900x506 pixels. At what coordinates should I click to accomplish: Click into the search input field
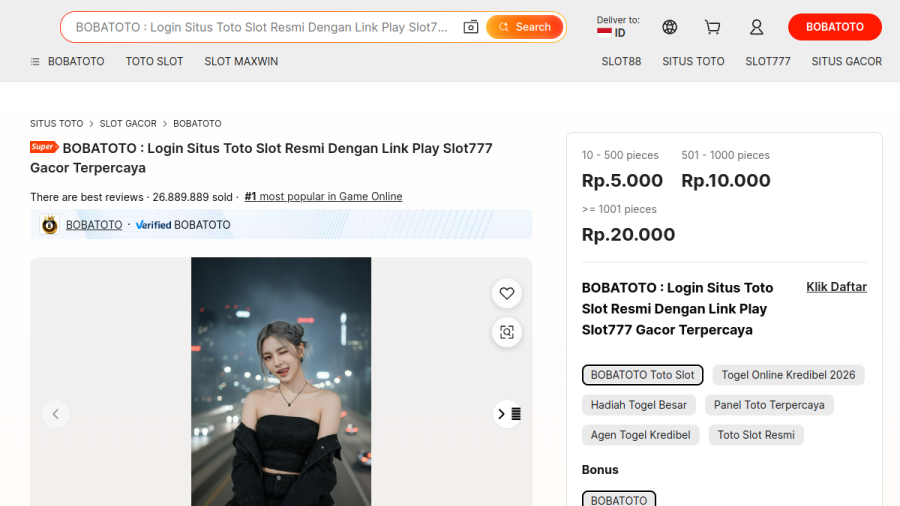[261, 27]
